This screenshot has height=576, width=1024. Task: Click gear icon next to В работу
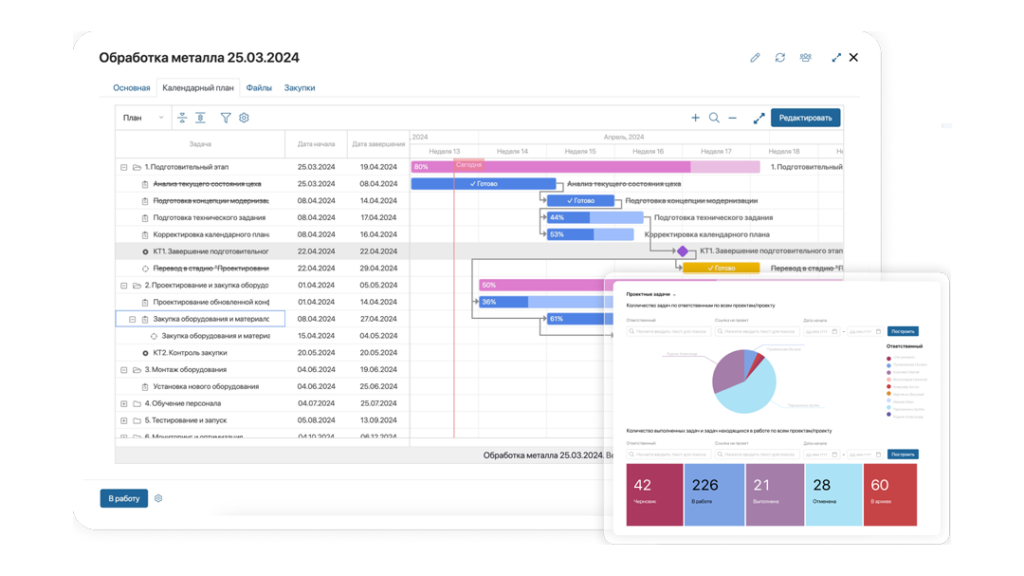pyautogui.click(x=158, y=498)
